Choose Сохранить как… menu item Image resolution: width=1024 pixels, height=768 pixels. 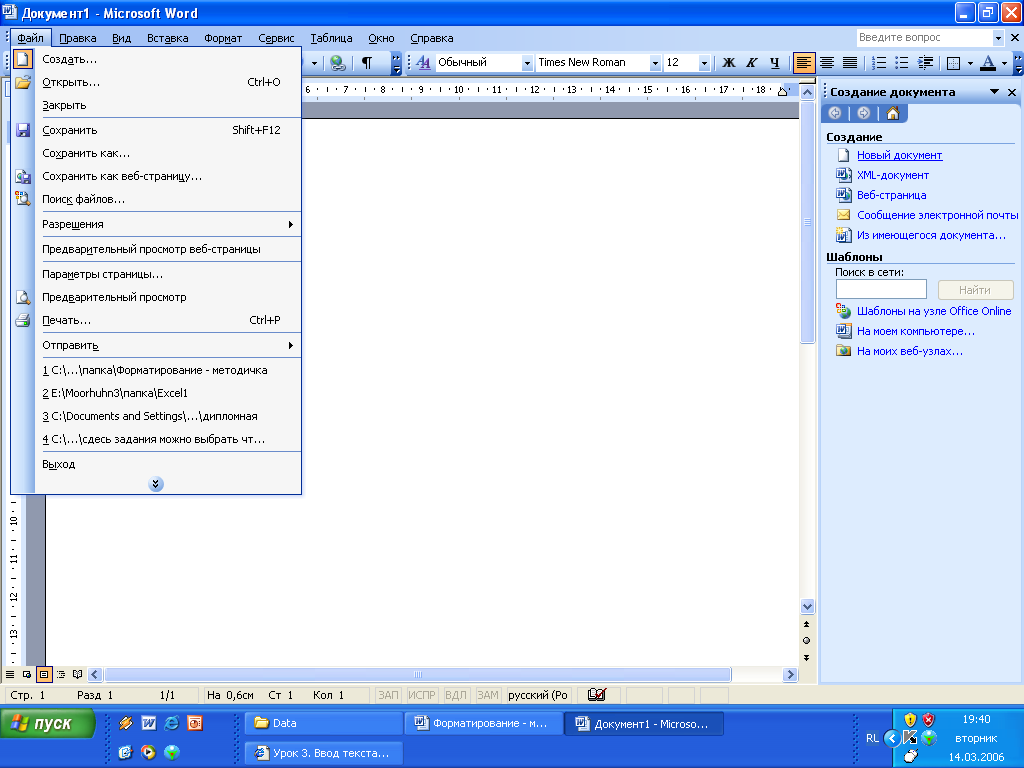(156, 153)
